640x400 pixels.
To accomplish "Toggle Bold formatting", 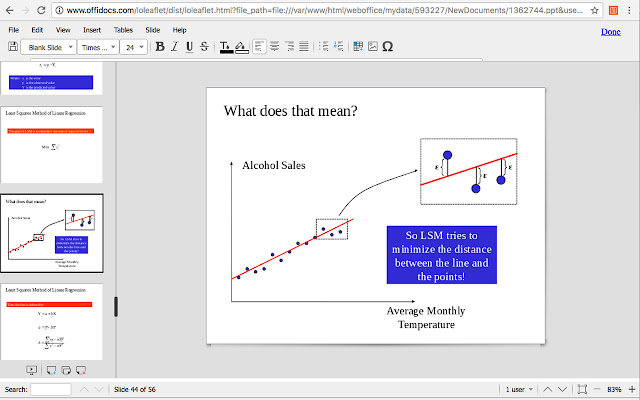I will coord(159,47).
